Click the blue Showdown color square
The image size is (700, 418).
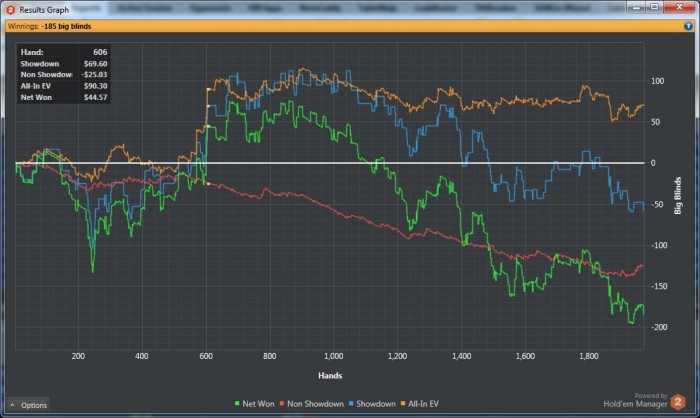tap(351, 404)
